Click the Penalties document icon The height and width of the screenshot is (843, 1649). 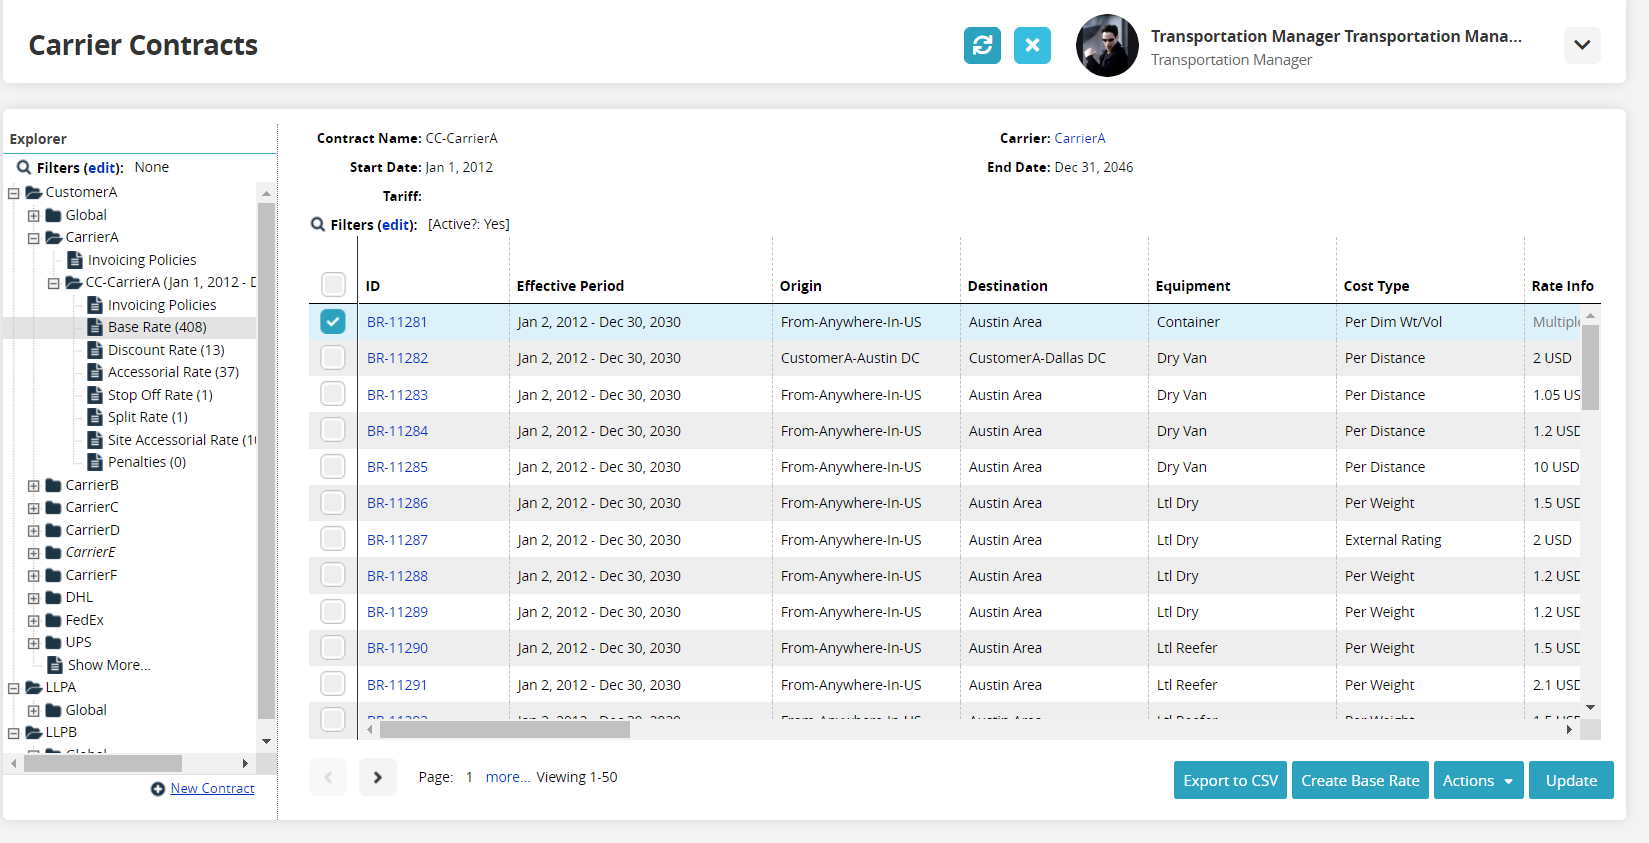pyautogui.click(x=95, y=462)
